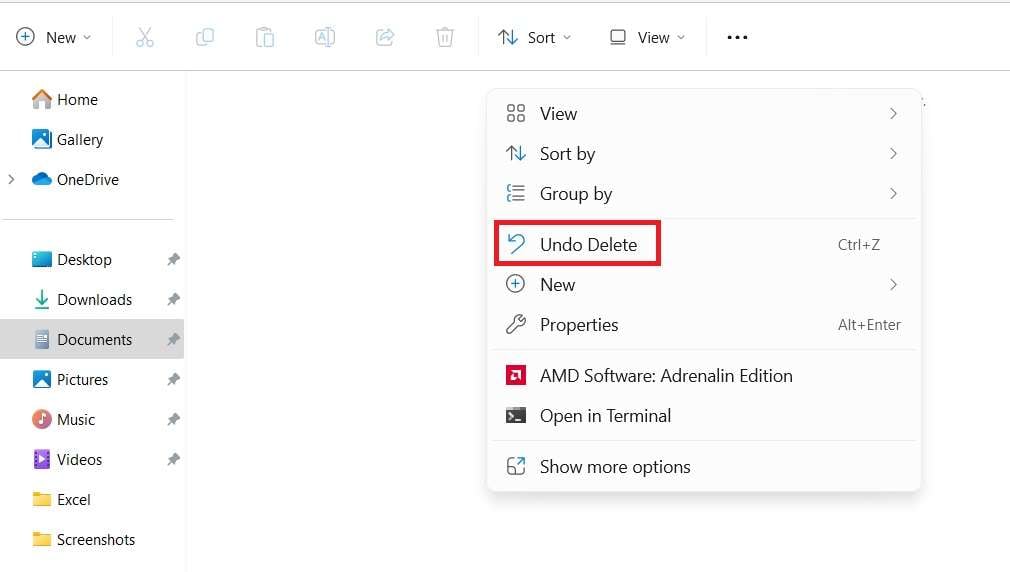
Task: Open Sort by submenu in context menu
Action: pyautogui.click(x=703, y=154)
